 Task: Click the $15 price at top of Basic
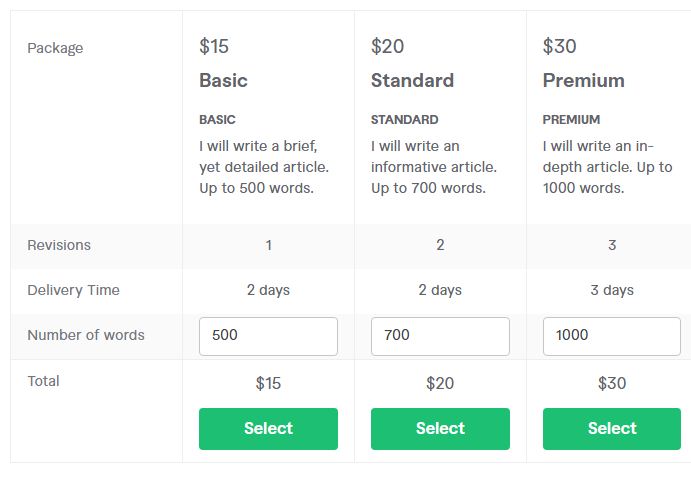[x=214, y=46]
